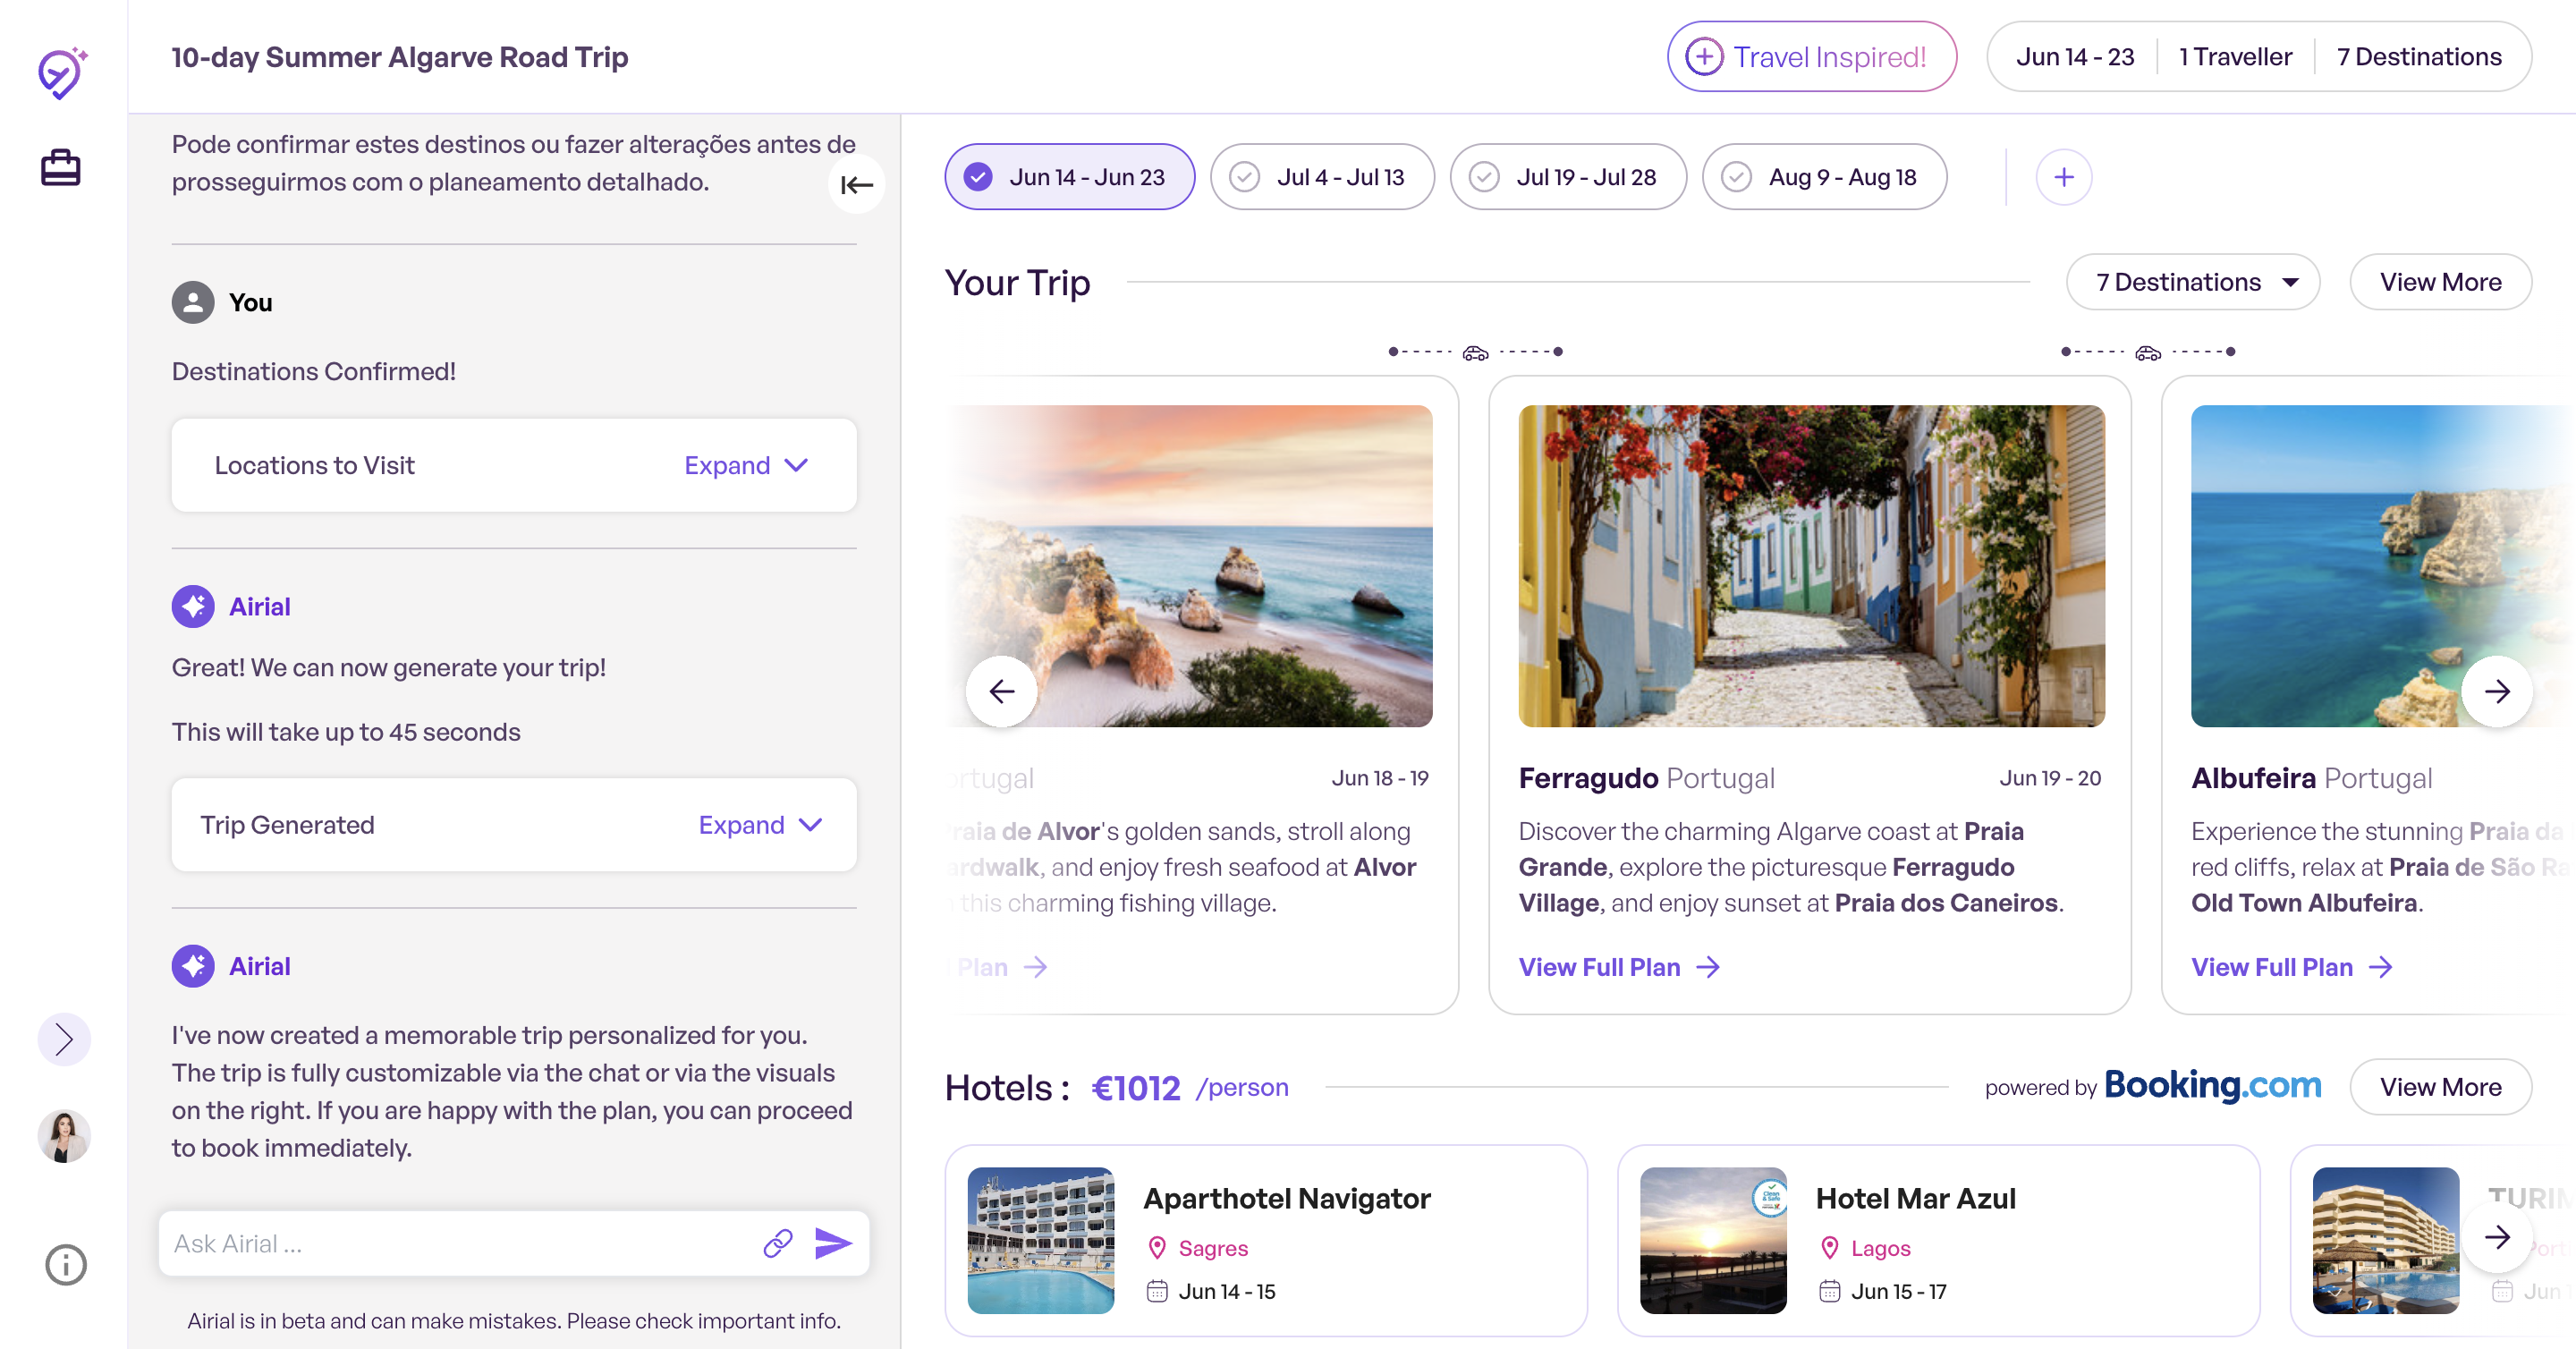2576x1349 pixels.
Task: Open the Albufeira coast photo
Action: (2383, 566)
